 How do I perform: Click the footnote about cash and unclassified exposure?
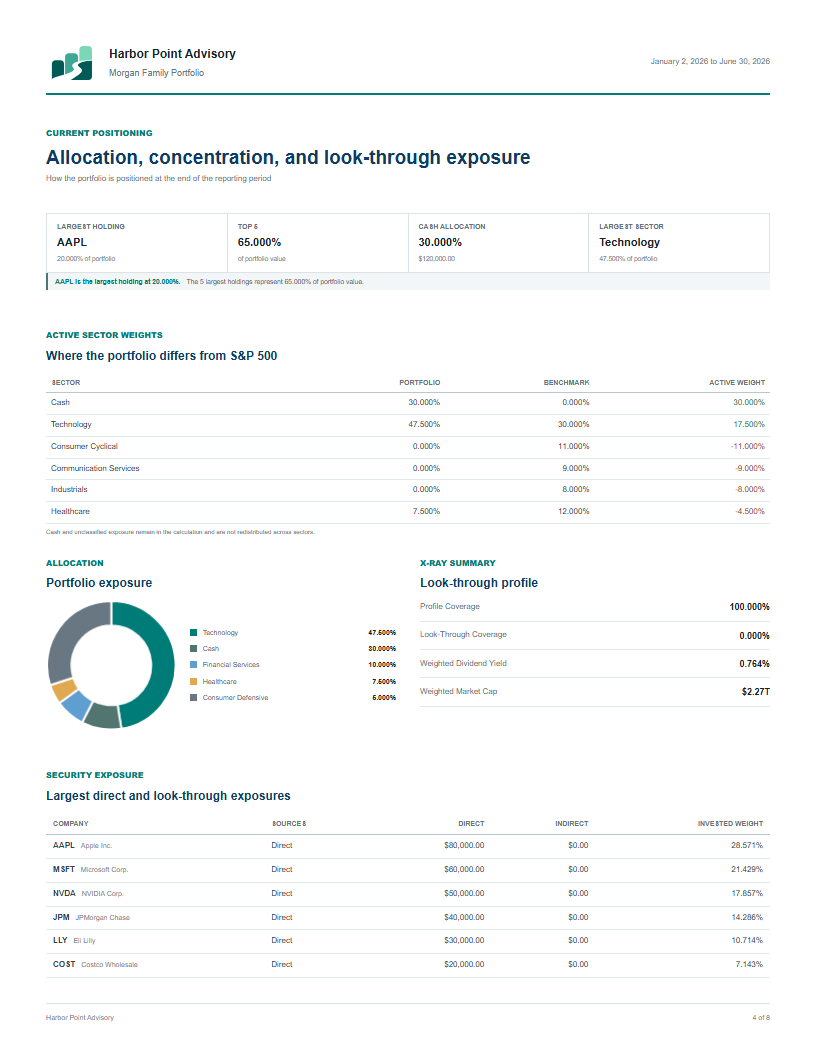[180, 532]
